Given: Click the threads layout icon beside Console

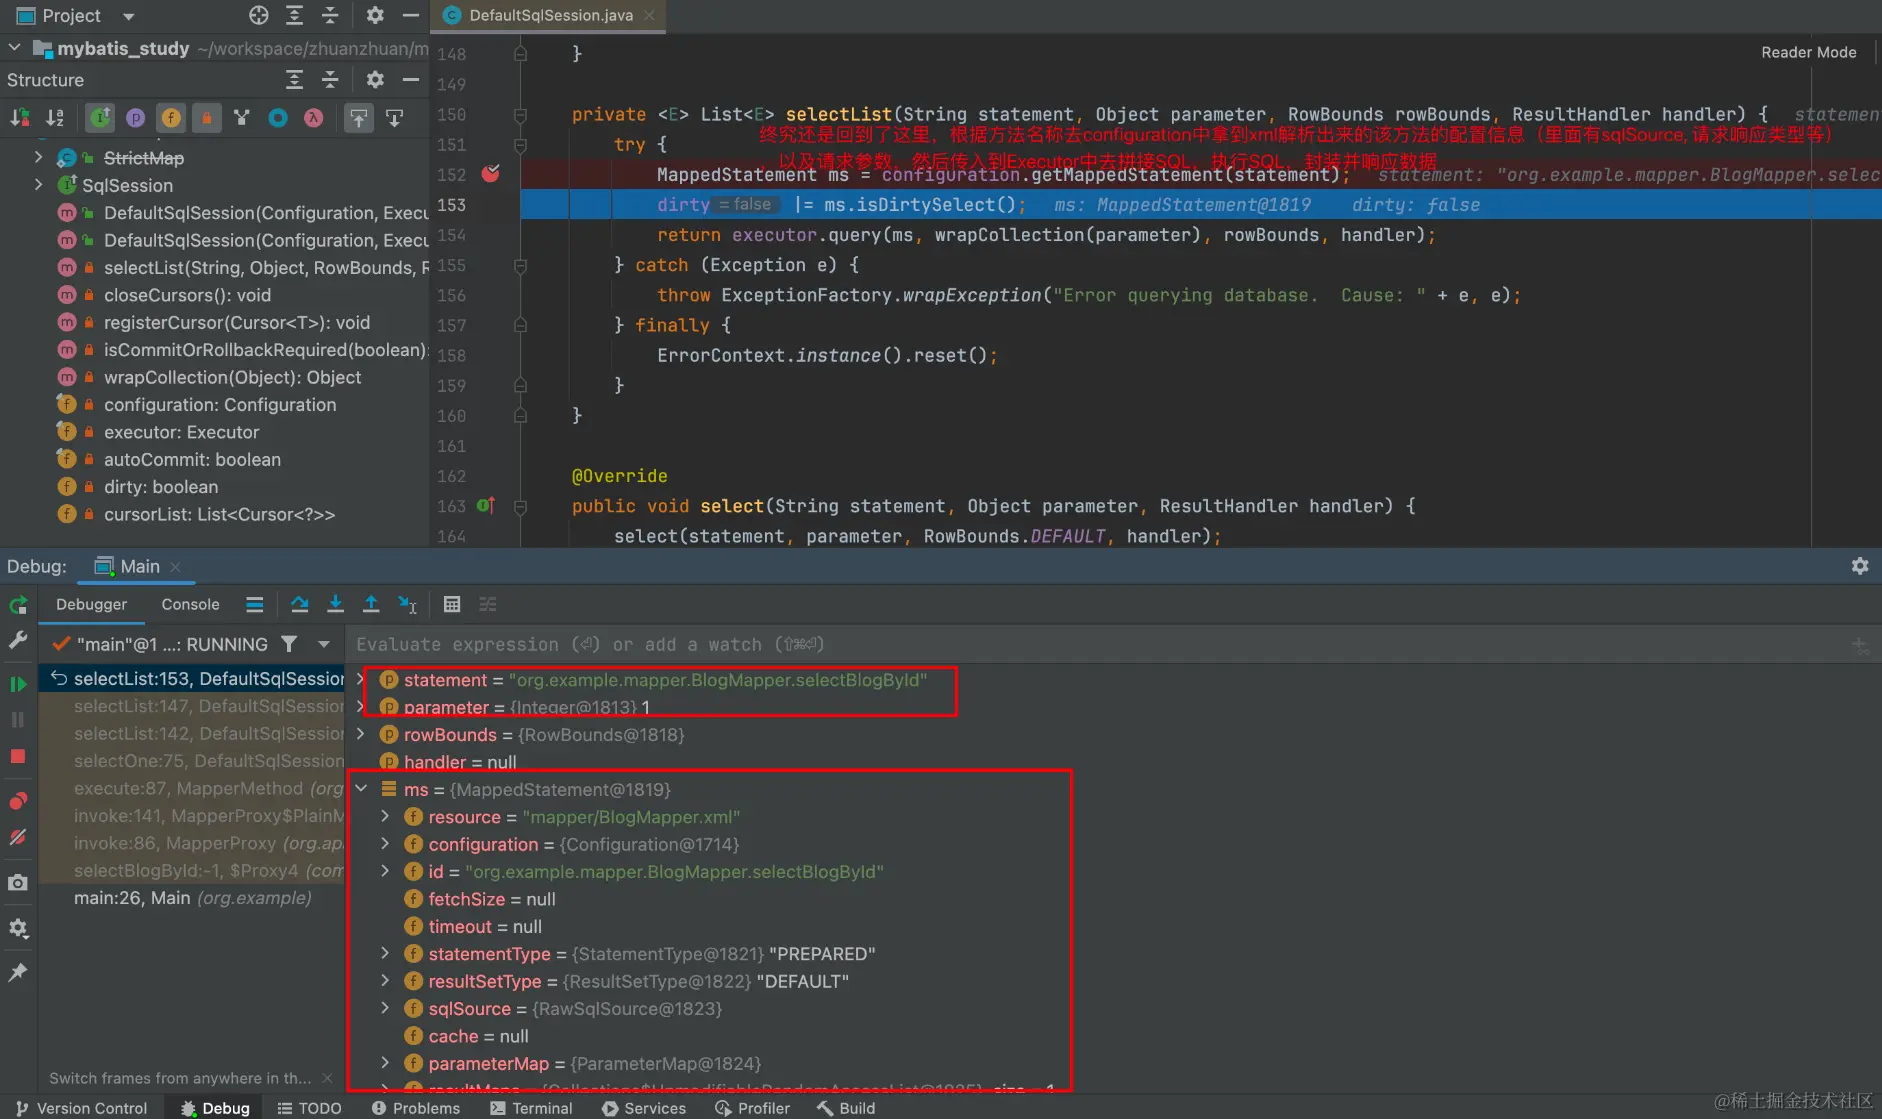Looking at the screenshot, I should (x=255, y=604).
